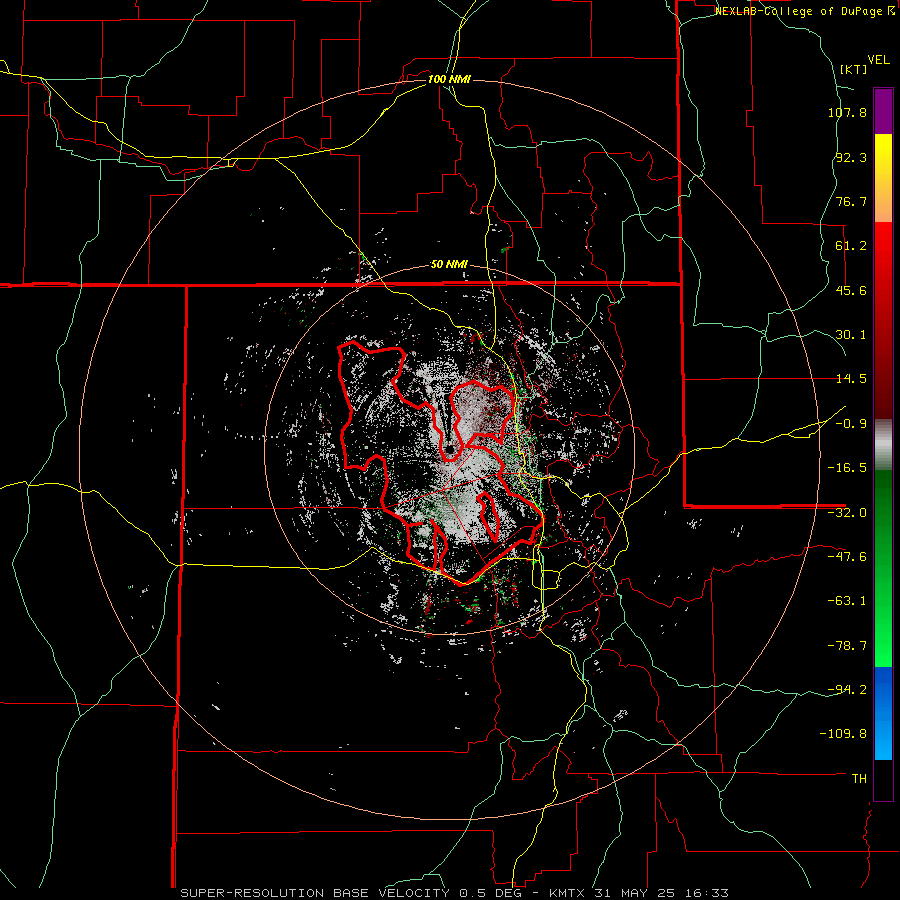Click the -63.1 velocity scale value

point(847,601)
